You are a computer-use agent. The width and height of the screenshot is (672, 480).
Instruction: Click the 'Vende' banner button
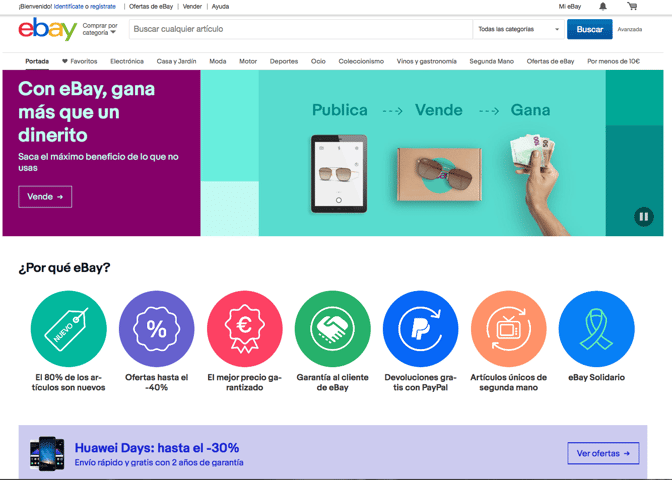point(45,197)
